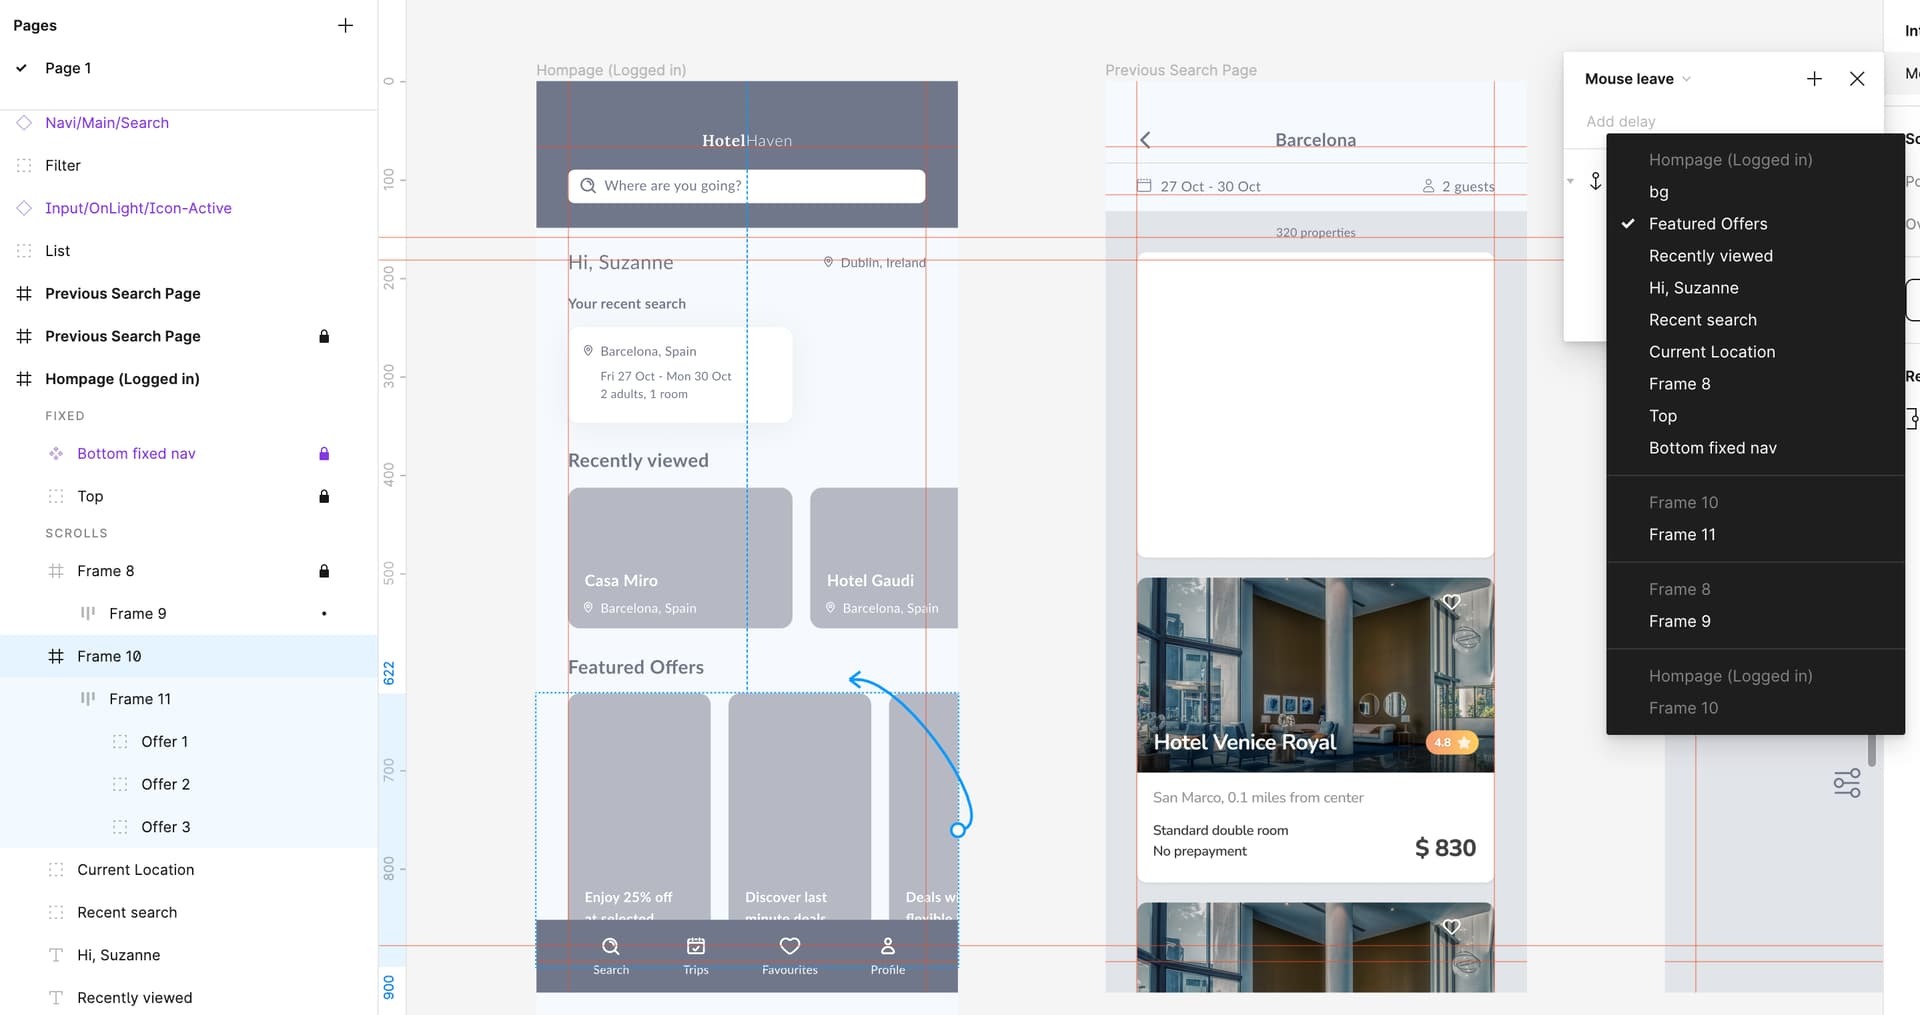Click the Hotel Gaudi card

884,558
